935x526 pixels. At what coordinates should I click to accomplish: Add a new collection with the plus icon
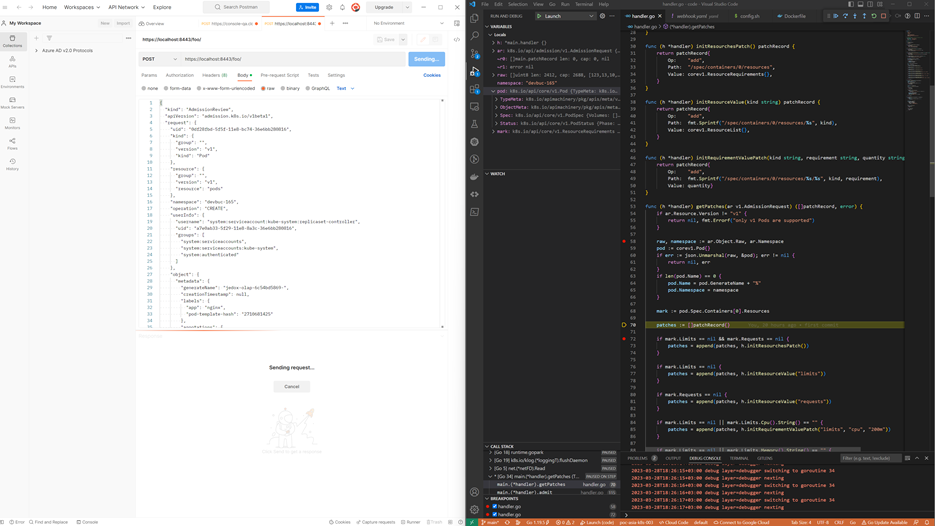point(36,38)
